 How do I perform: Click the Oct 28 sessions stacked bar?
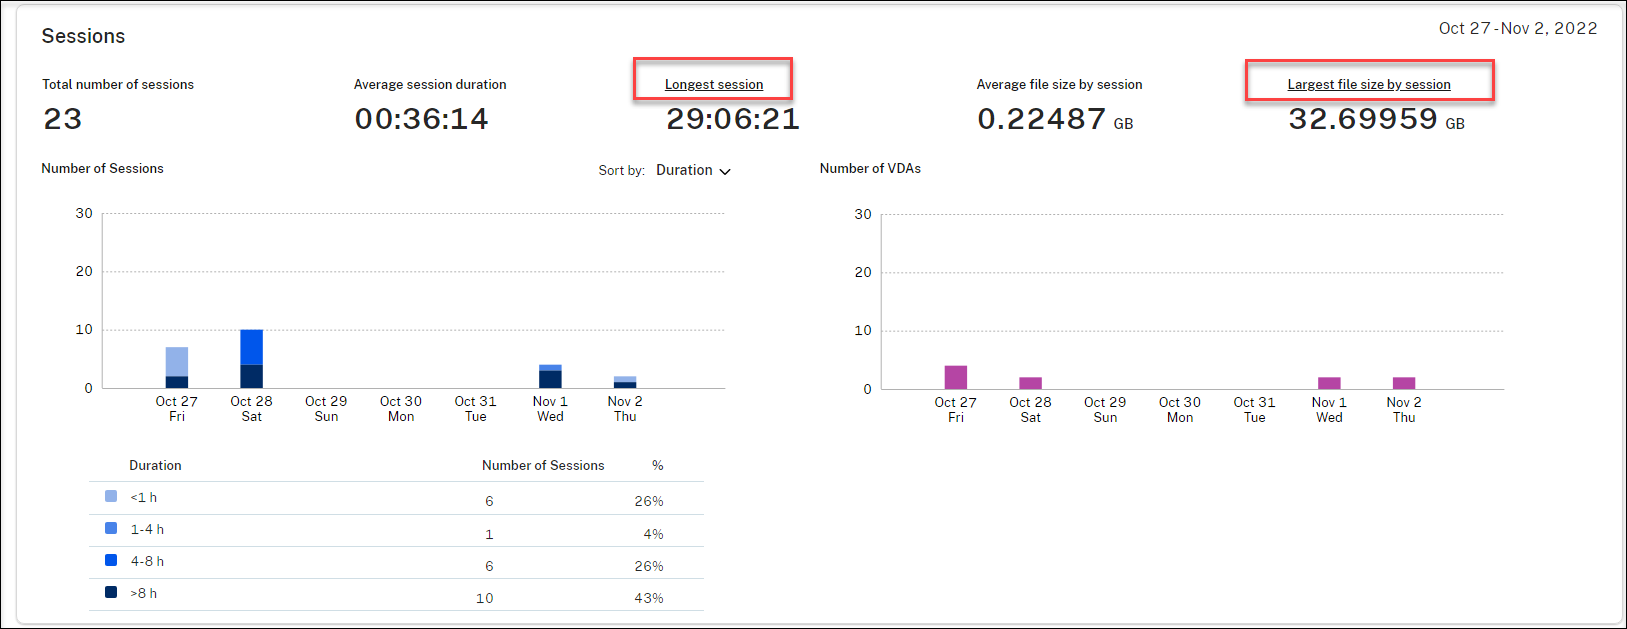coord(251,358)
